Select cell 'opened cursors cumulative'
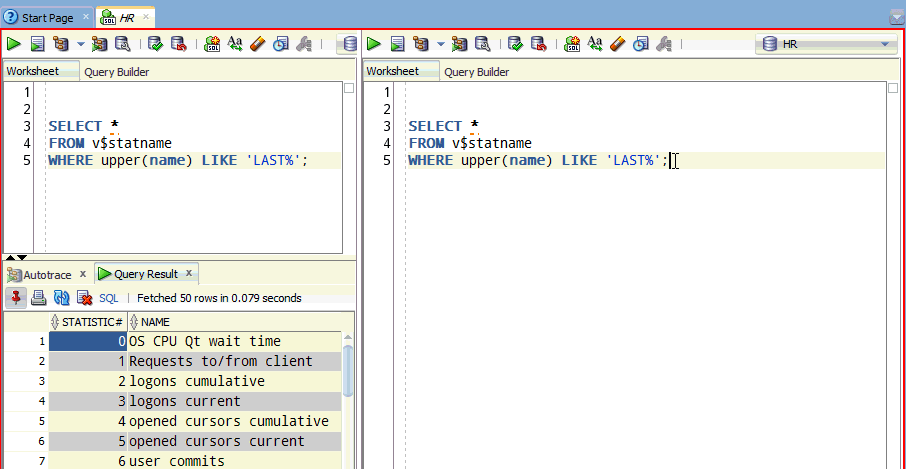Image resolution: width=906 pixels, height=469 pixels. pyautogui.click(x=235, y=422)
